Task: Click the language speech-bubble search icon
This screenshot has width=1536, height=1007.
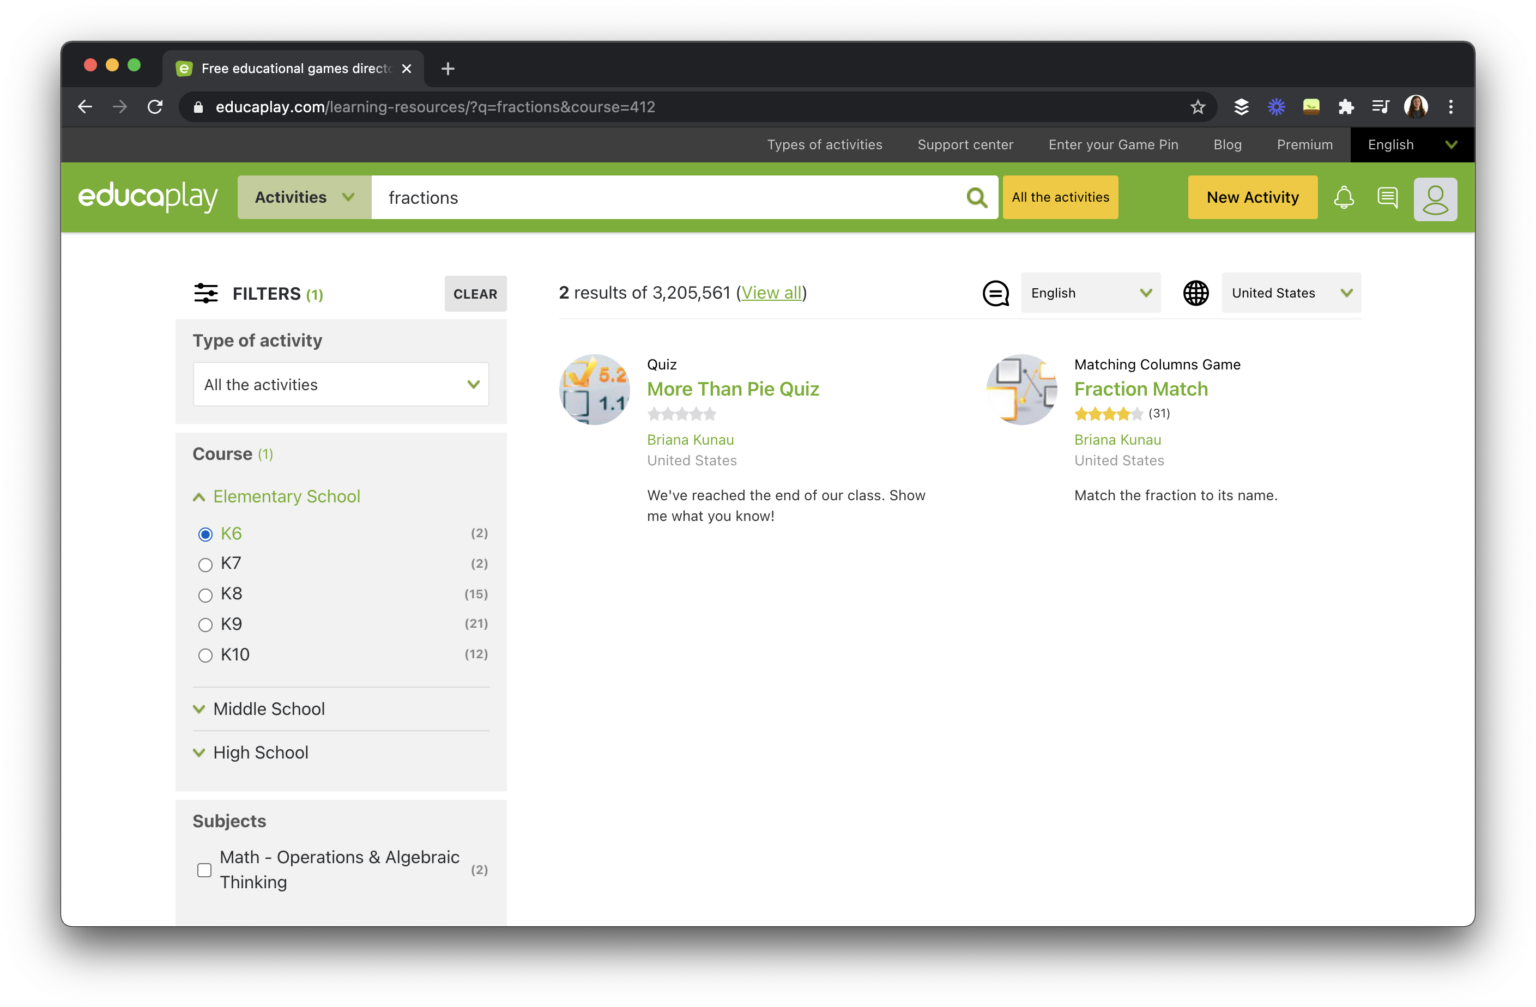Action: point(995,292)
